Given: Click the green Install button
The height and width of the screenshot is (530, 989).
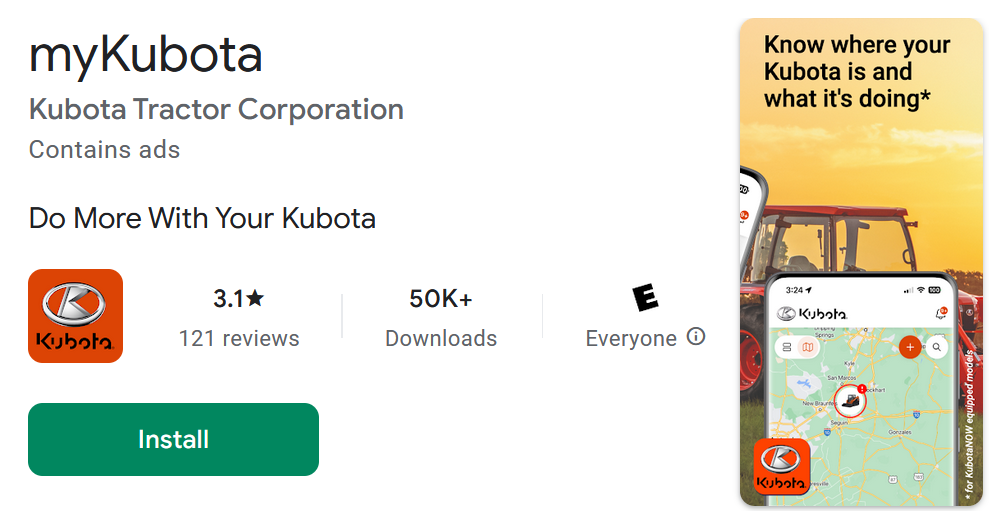Looking at the screenshot, I should click(173, 440).
